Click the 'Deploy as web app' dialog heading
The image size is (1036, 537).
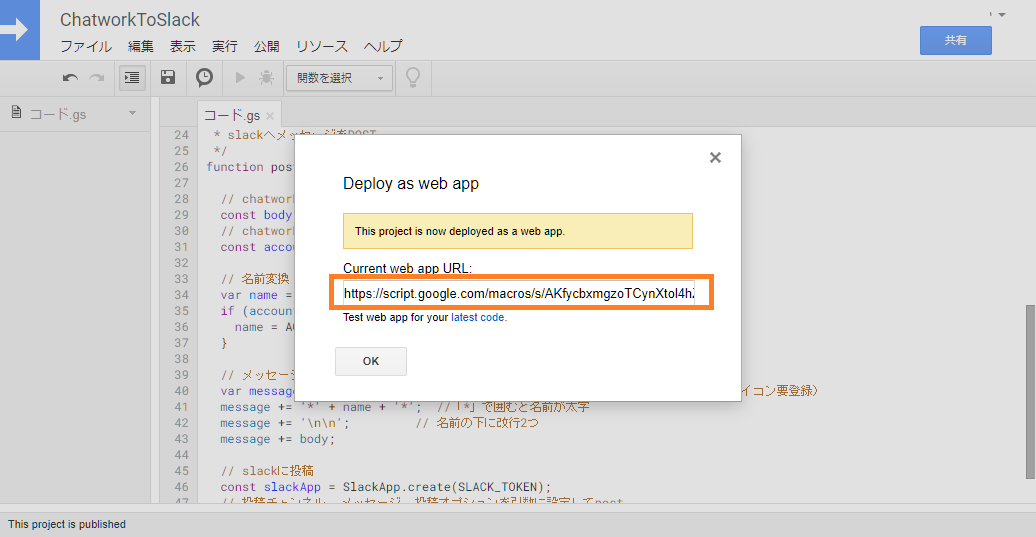point(411,184)
